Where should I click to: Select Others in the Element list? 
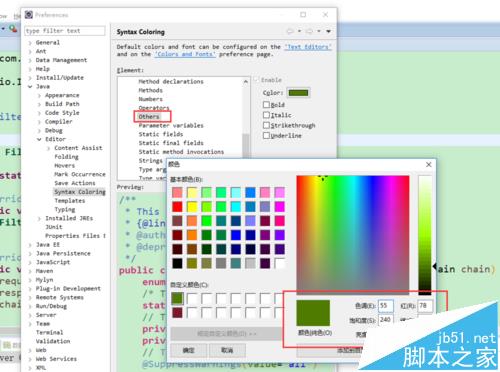tap(149, 117)
